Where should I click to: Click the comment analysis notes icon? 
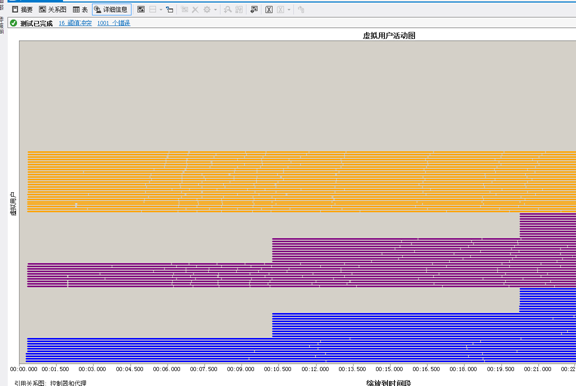[x=254, y=10]
